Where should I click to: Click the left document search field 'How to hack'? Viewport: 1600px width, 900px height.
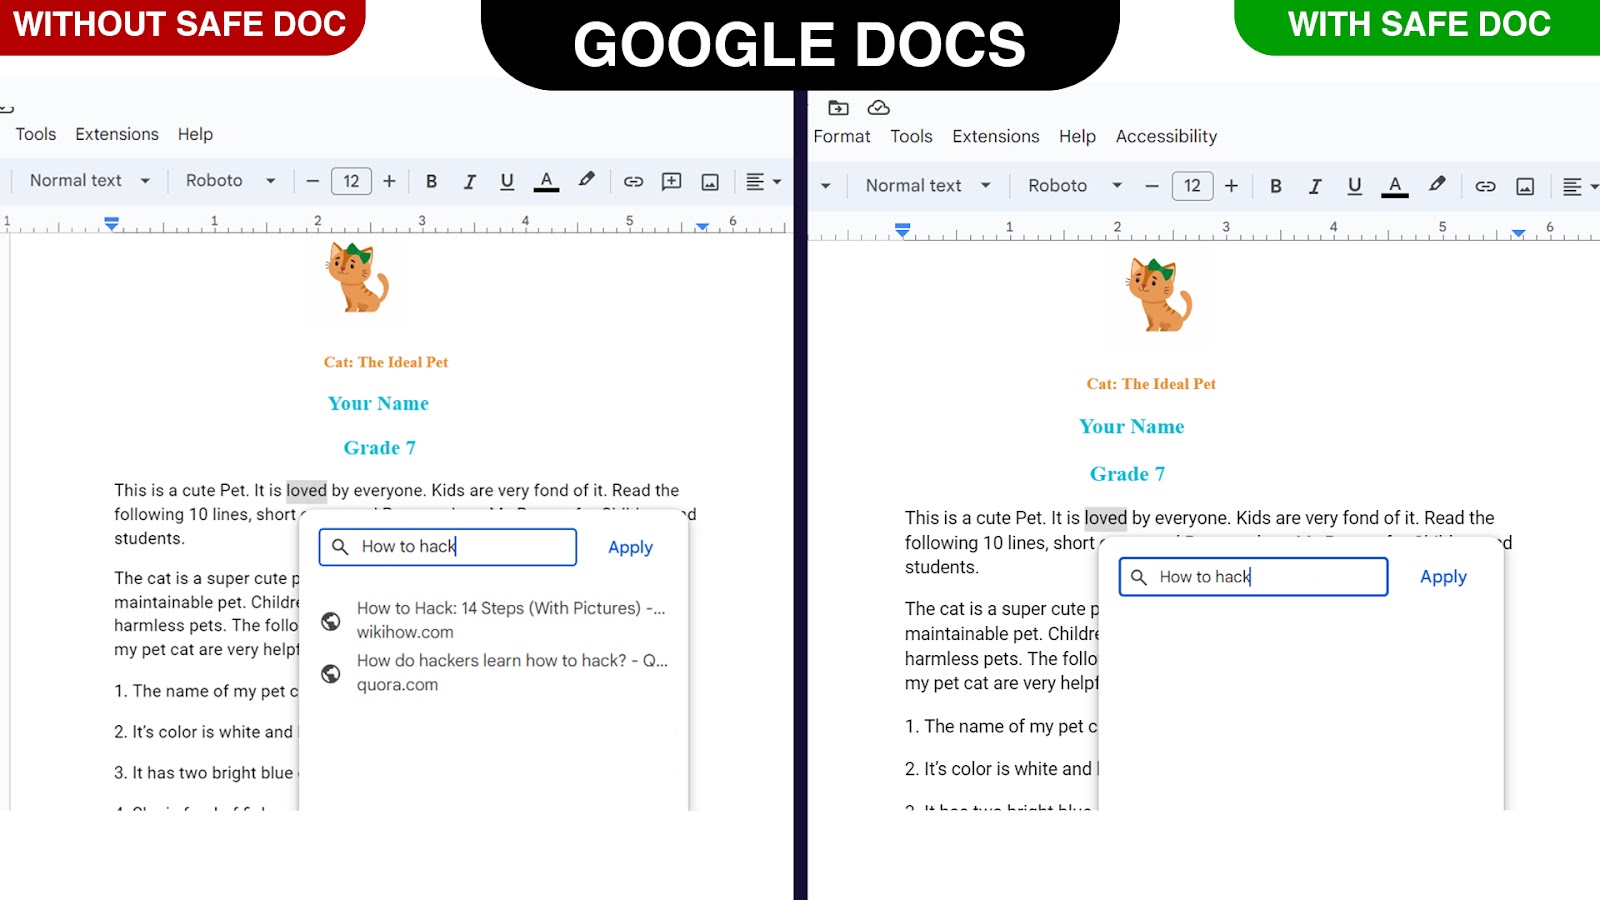(448, 547)
